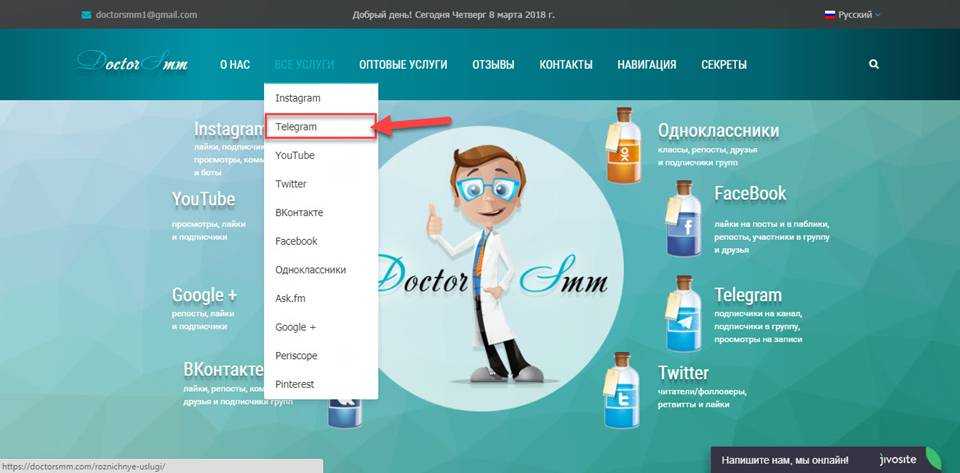Go to the ОТЗЫВЫ page
960x473 pixels.
[x=493, y=65]
